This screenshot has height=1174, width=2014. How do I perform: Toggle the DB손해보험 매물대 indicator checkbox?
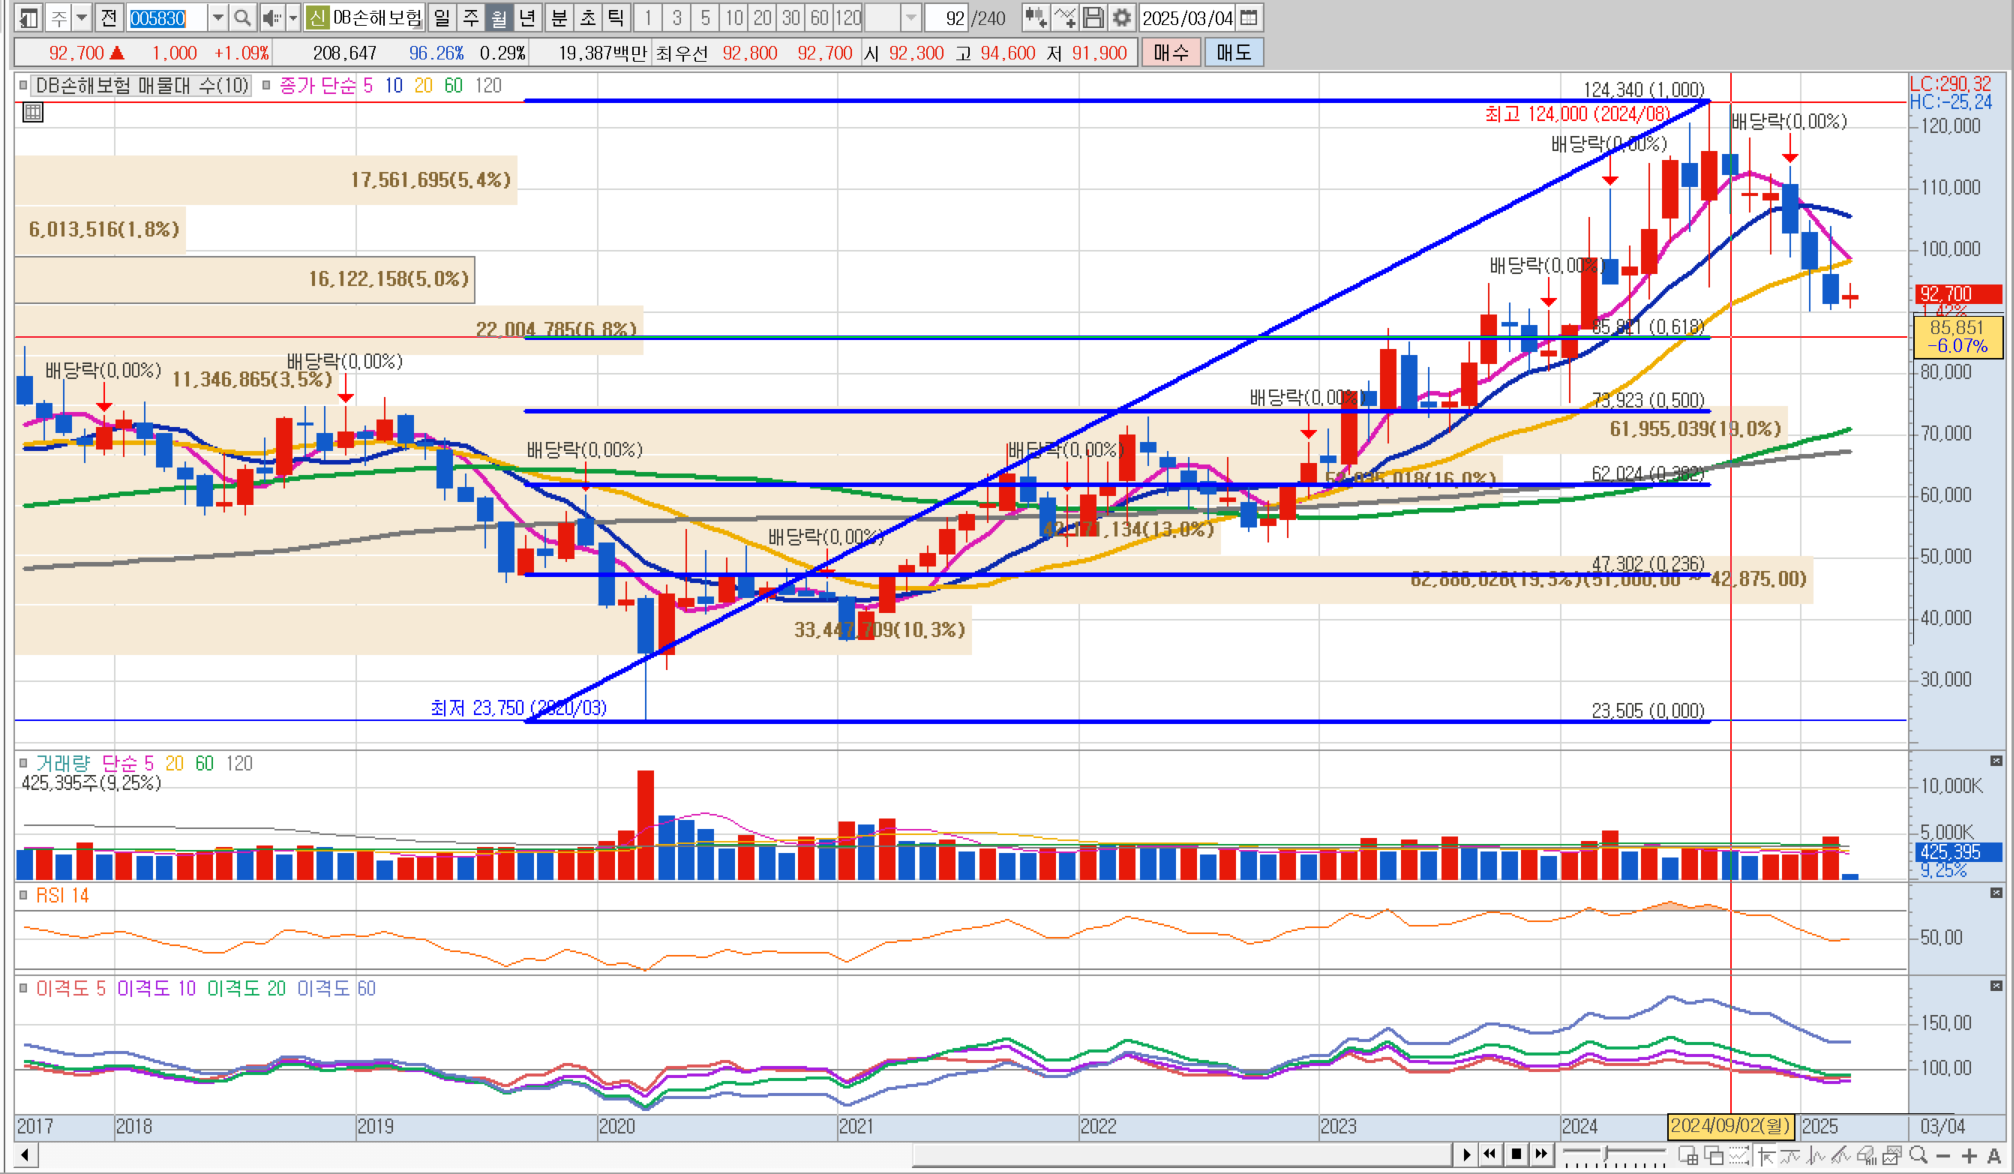23,86
